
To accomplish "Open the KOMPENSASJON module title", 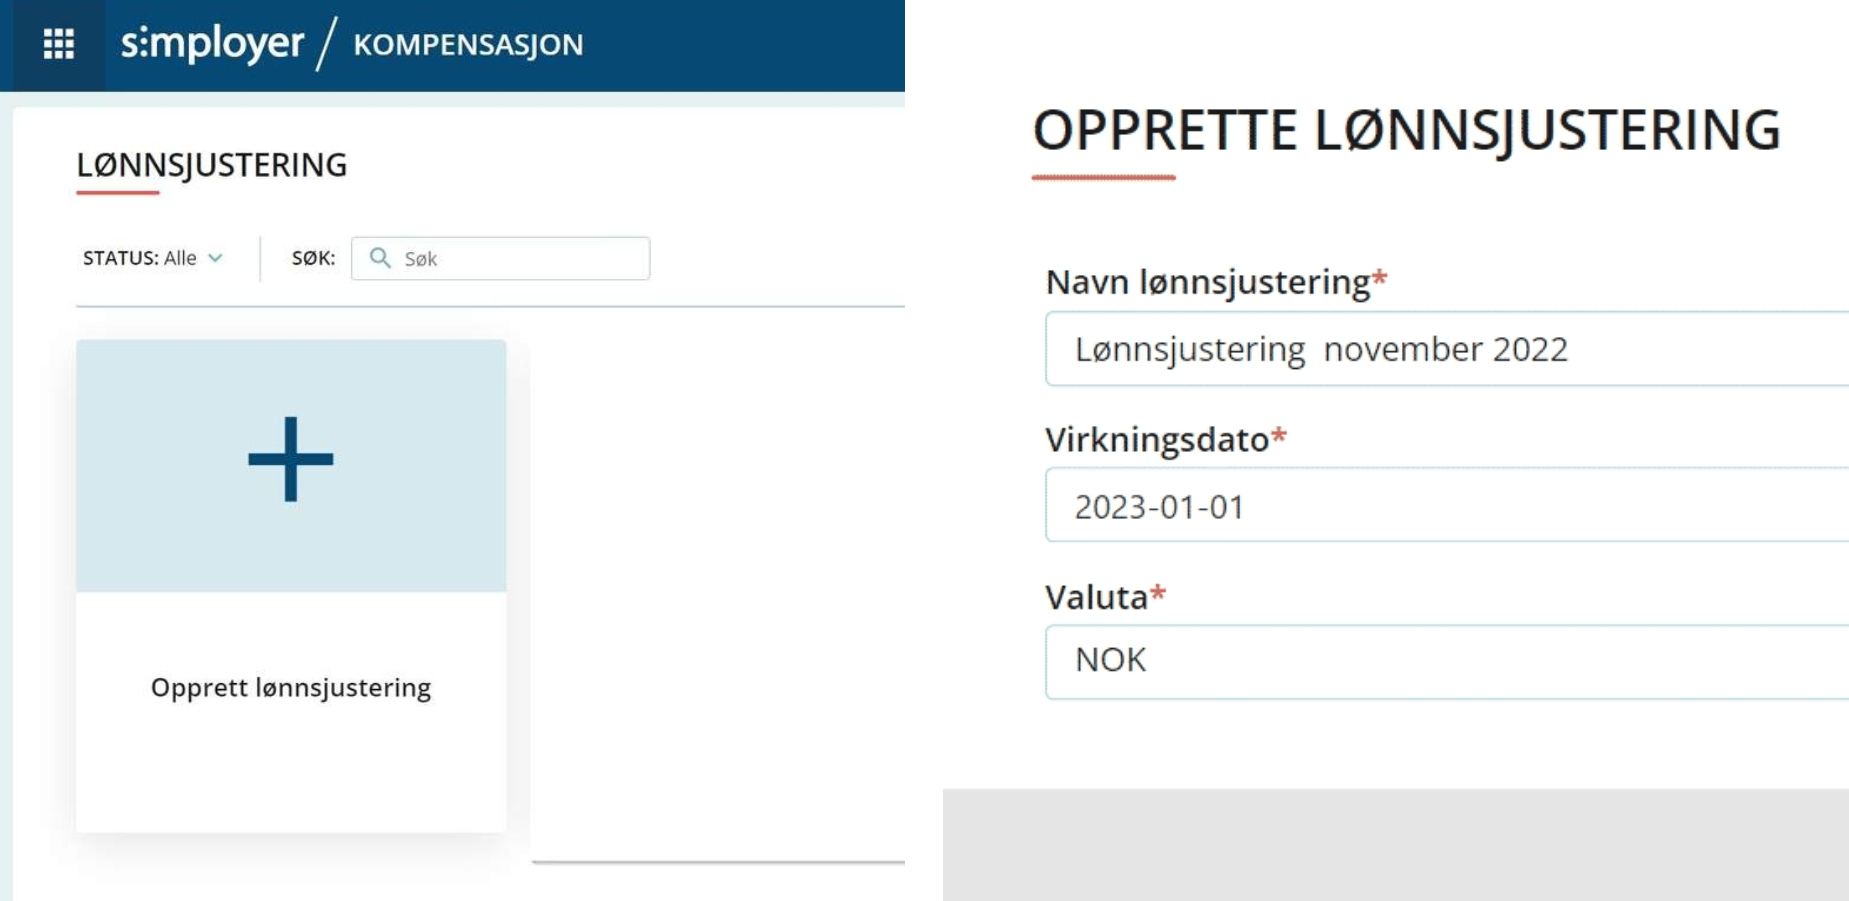I will click(468, 45).
